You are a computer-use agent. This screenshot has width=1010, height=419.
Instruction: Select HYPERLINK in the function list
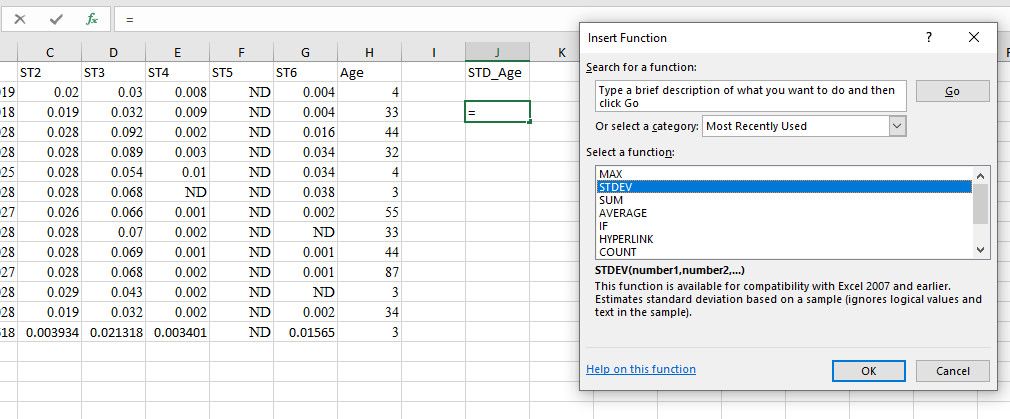point(784,239)
